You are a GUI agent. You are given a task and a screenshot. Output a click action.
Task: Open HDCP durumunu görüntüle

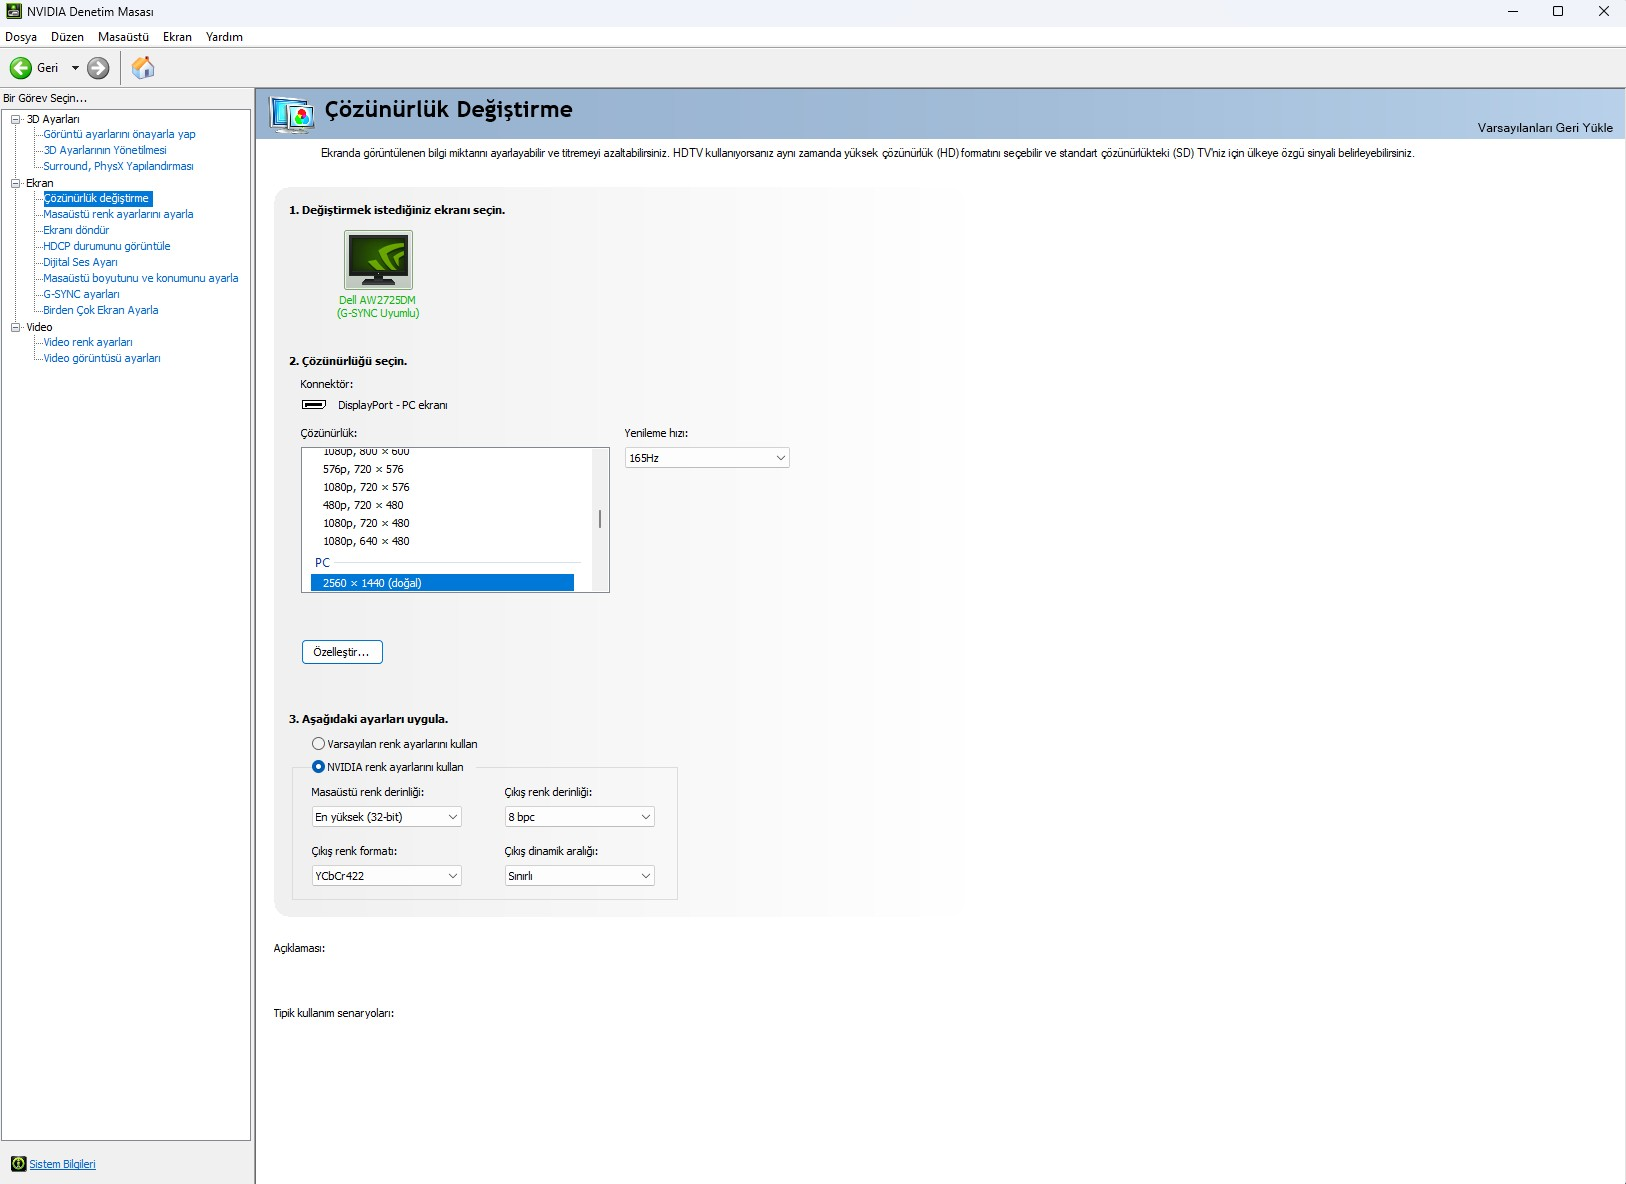point(106,246)
